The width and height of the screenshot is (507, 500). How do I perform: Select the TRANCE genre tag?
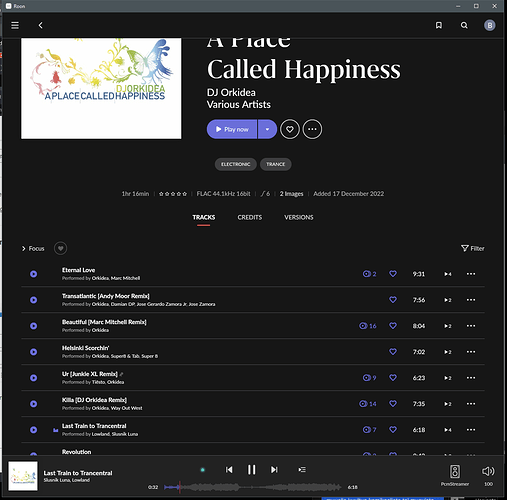[x=275, y=164]
